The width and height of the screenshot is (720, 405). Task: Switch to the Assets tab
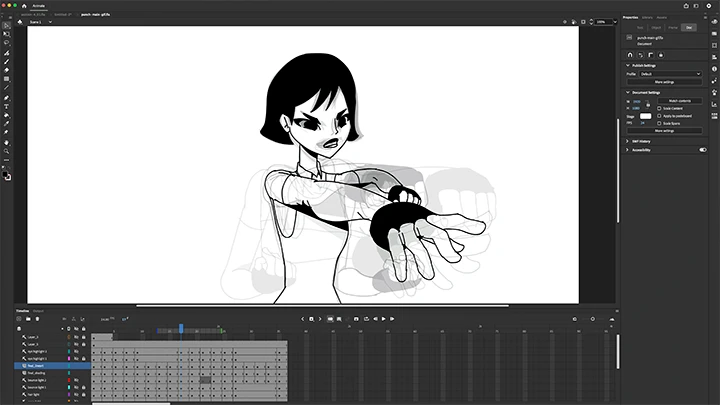point(661,17)
